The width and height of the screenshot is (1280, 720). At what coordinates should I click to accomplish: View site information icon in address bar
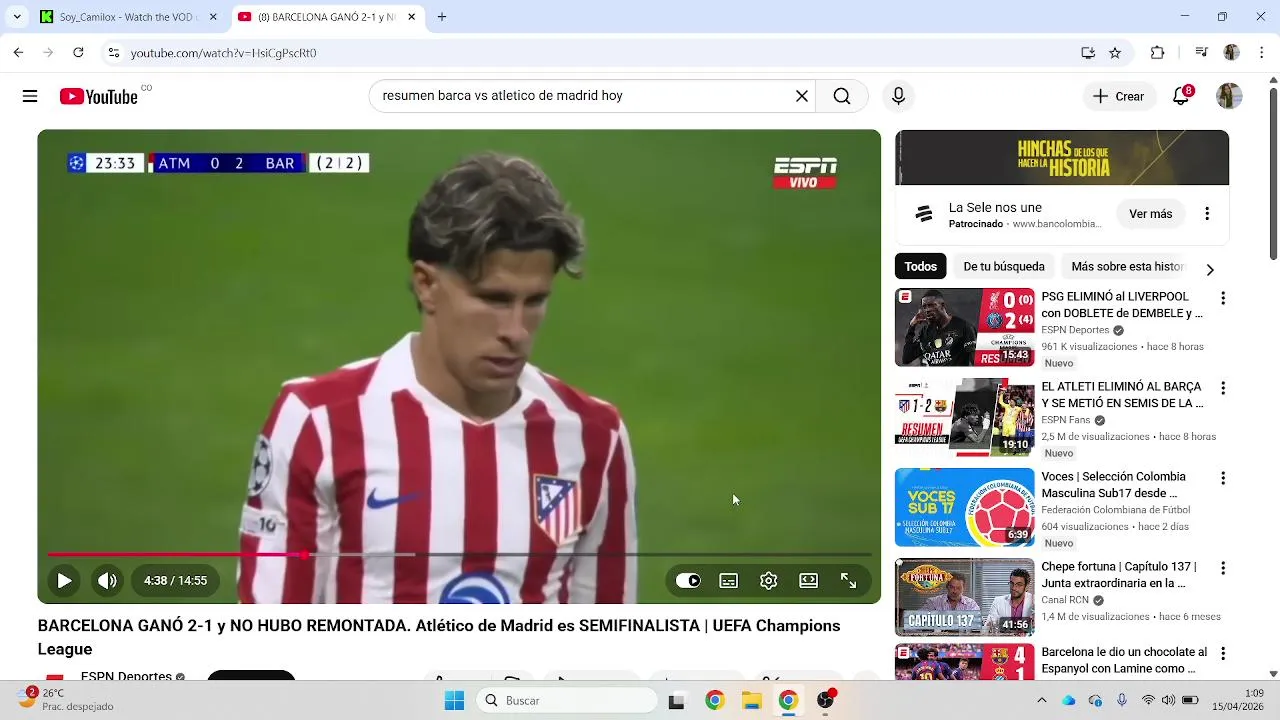click(x=114, y=53)
